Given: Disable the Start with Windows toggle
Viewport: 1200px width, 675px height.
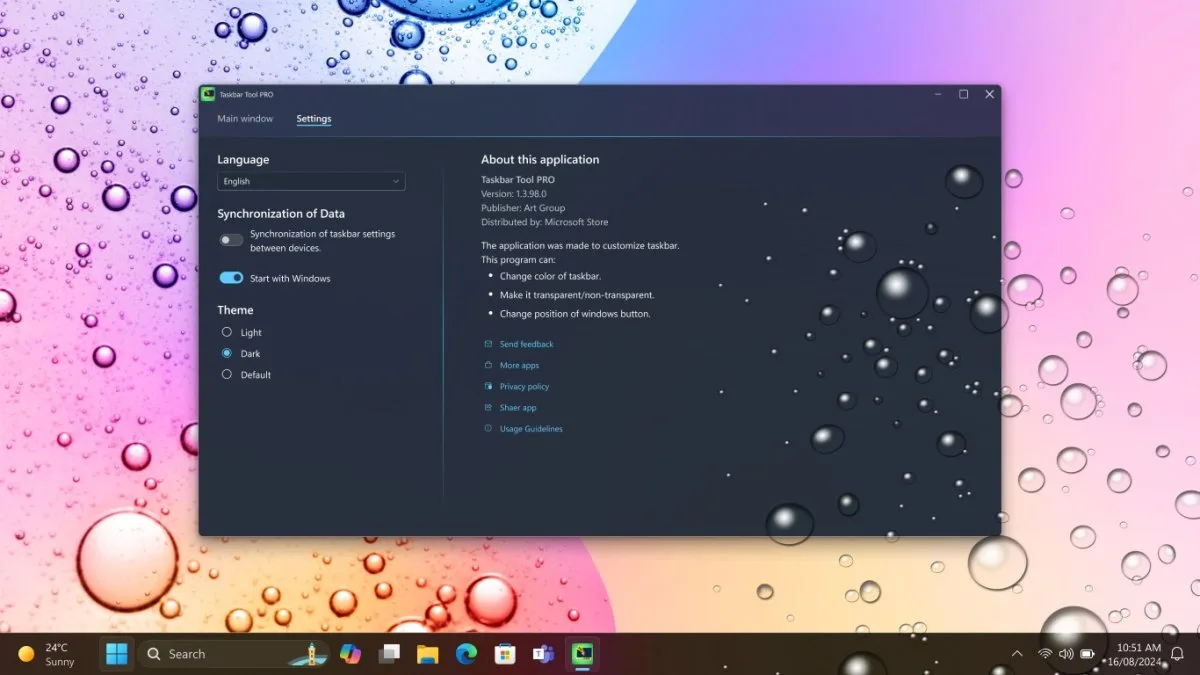Looking at the screenshot, I should click(x=232, y=278).
